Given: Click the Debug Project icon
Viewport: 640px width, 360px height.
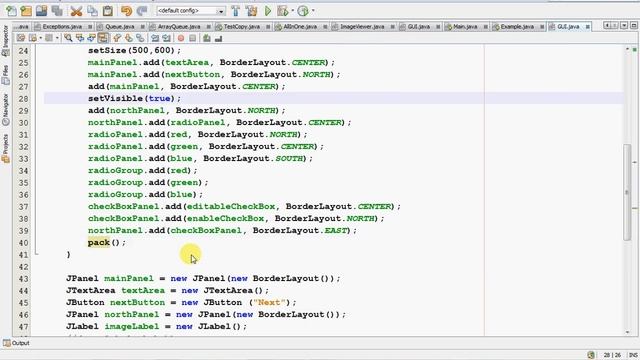Looking at the screenshot, I should [282, 11].
